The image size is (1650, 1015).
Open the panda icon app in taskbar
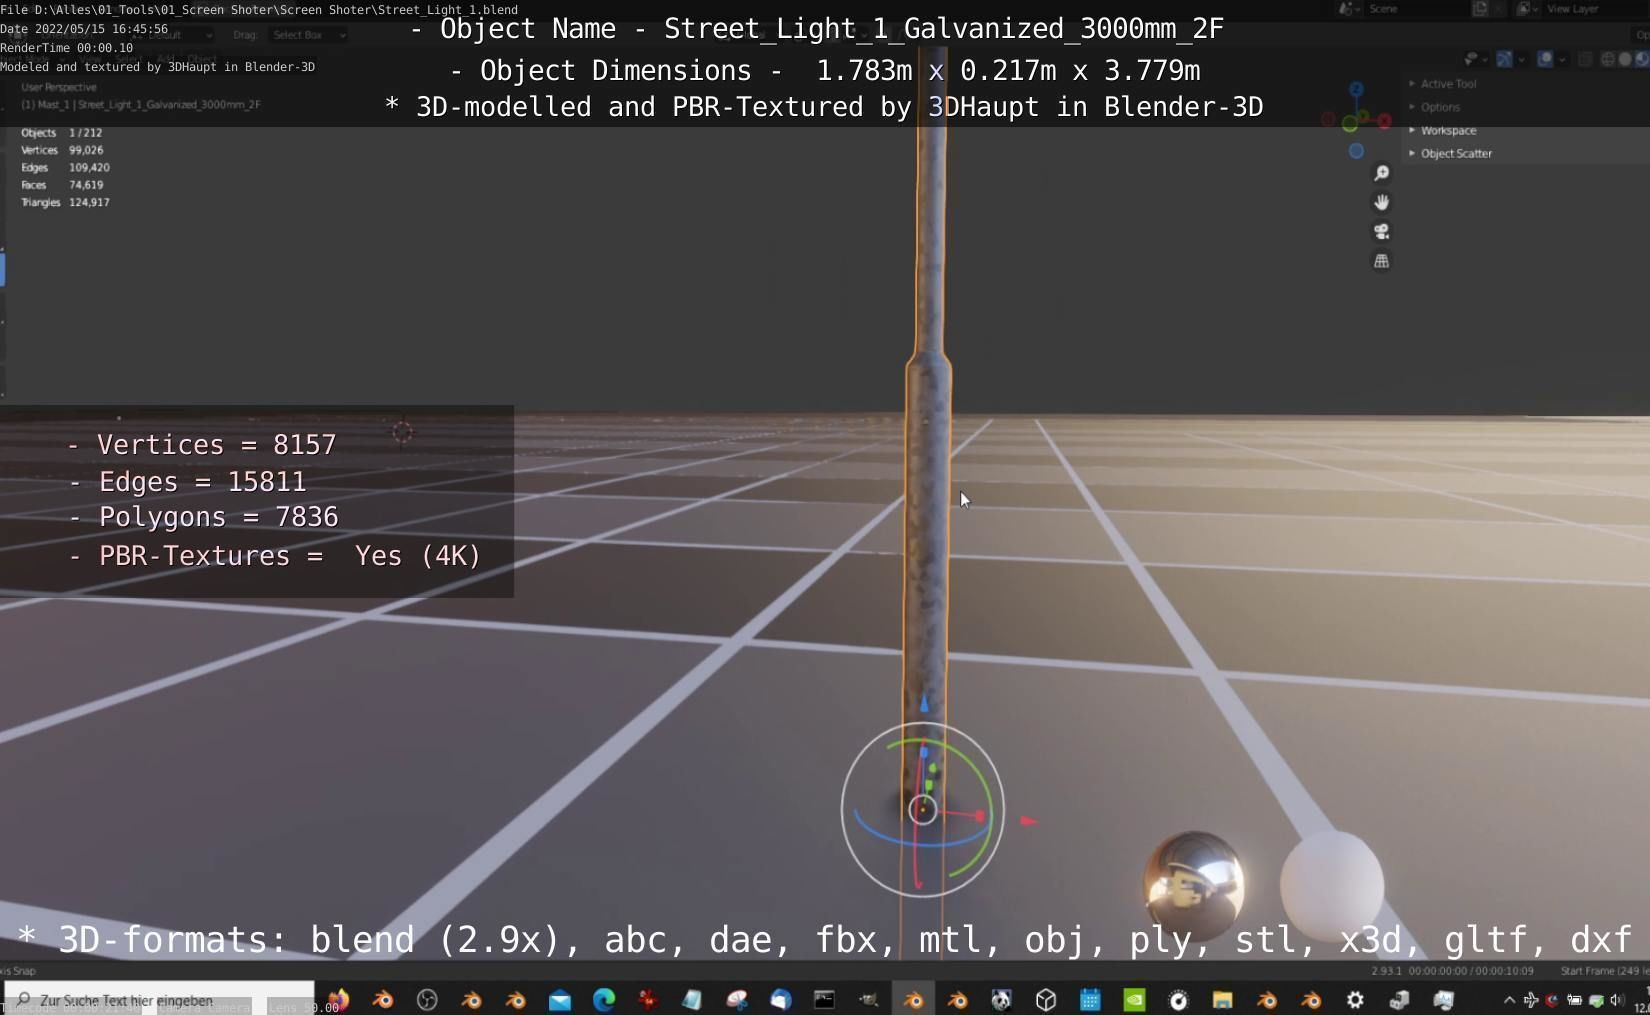[x=1001, y=1000]
